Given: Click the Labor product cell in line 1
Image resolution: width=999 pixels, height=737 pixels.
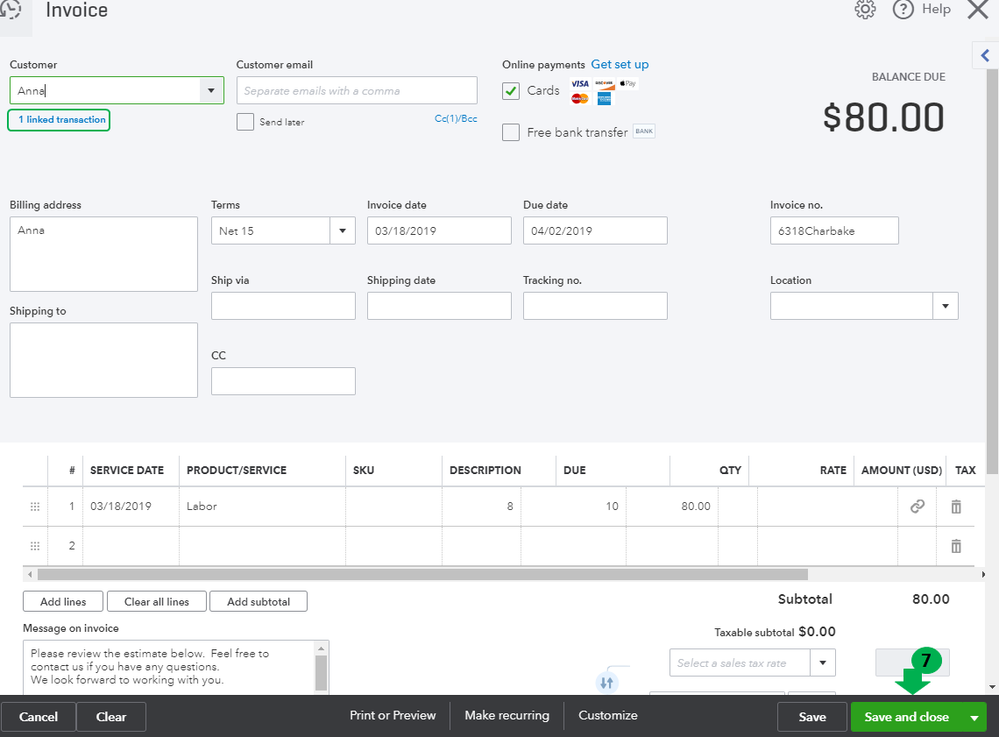Looking at the screenshot, I should pos(262,506).
